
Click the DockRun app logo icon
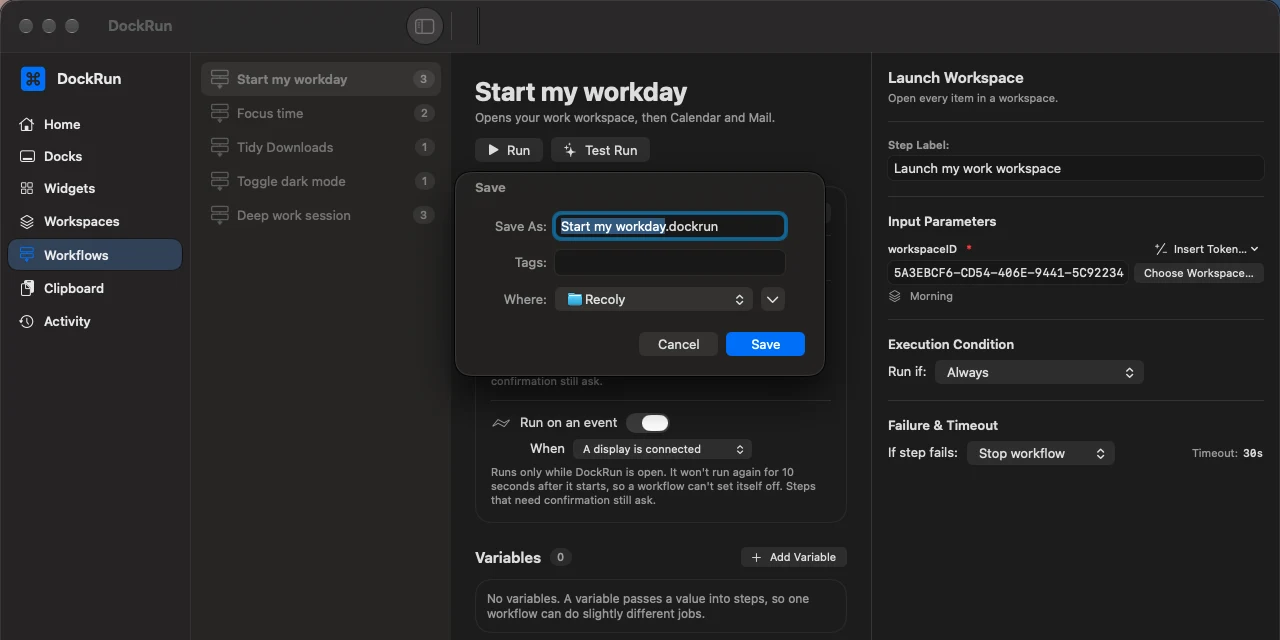pyautogui.click(x=33, y=79)
